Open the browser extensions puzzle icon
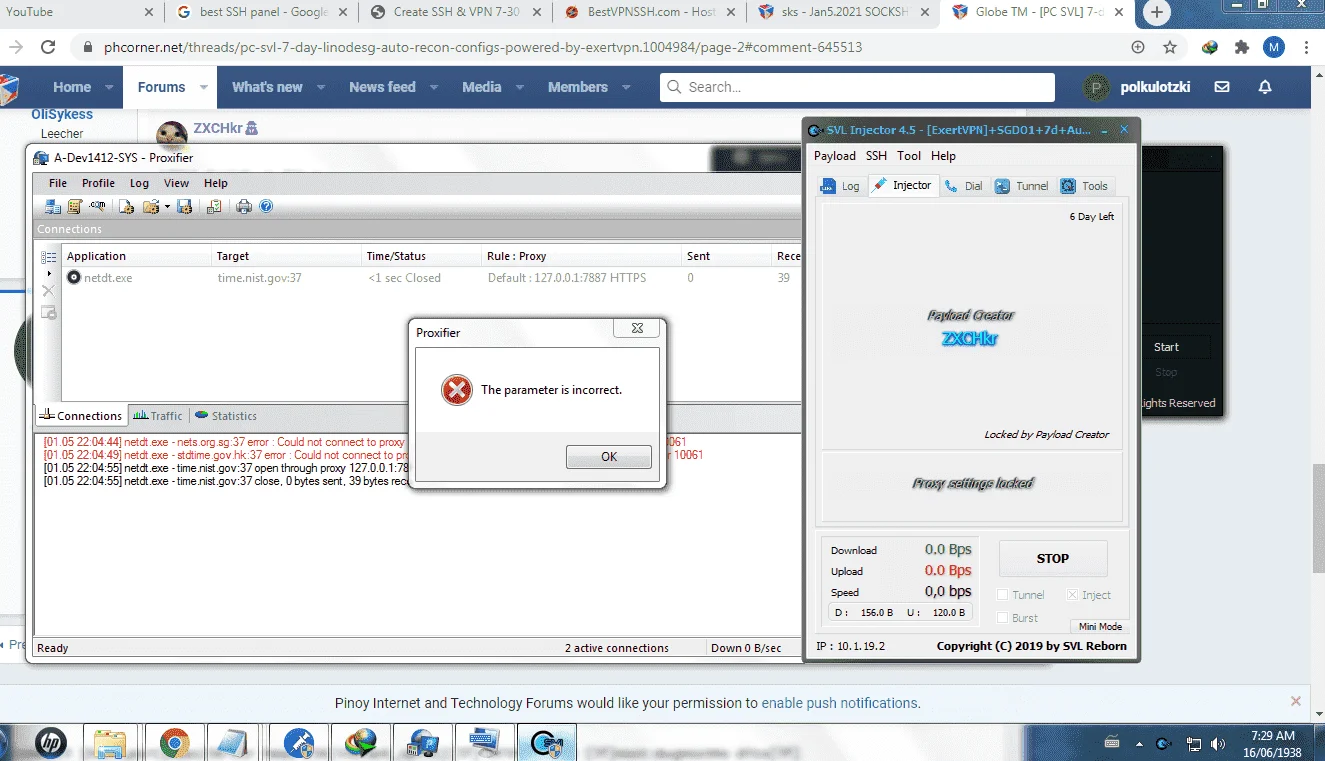 tap(1242, 47)
